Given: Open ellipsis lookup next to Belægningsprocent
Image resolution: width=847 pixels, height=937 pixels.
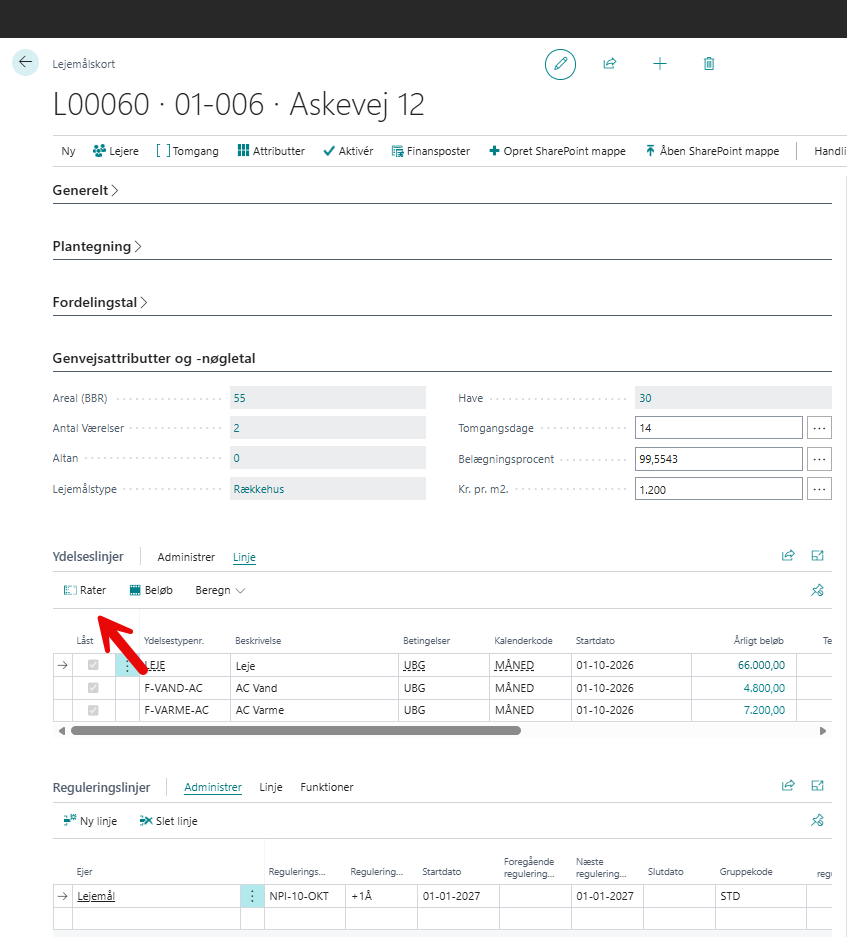Looking at the screenshot, I should click(819, 459).
